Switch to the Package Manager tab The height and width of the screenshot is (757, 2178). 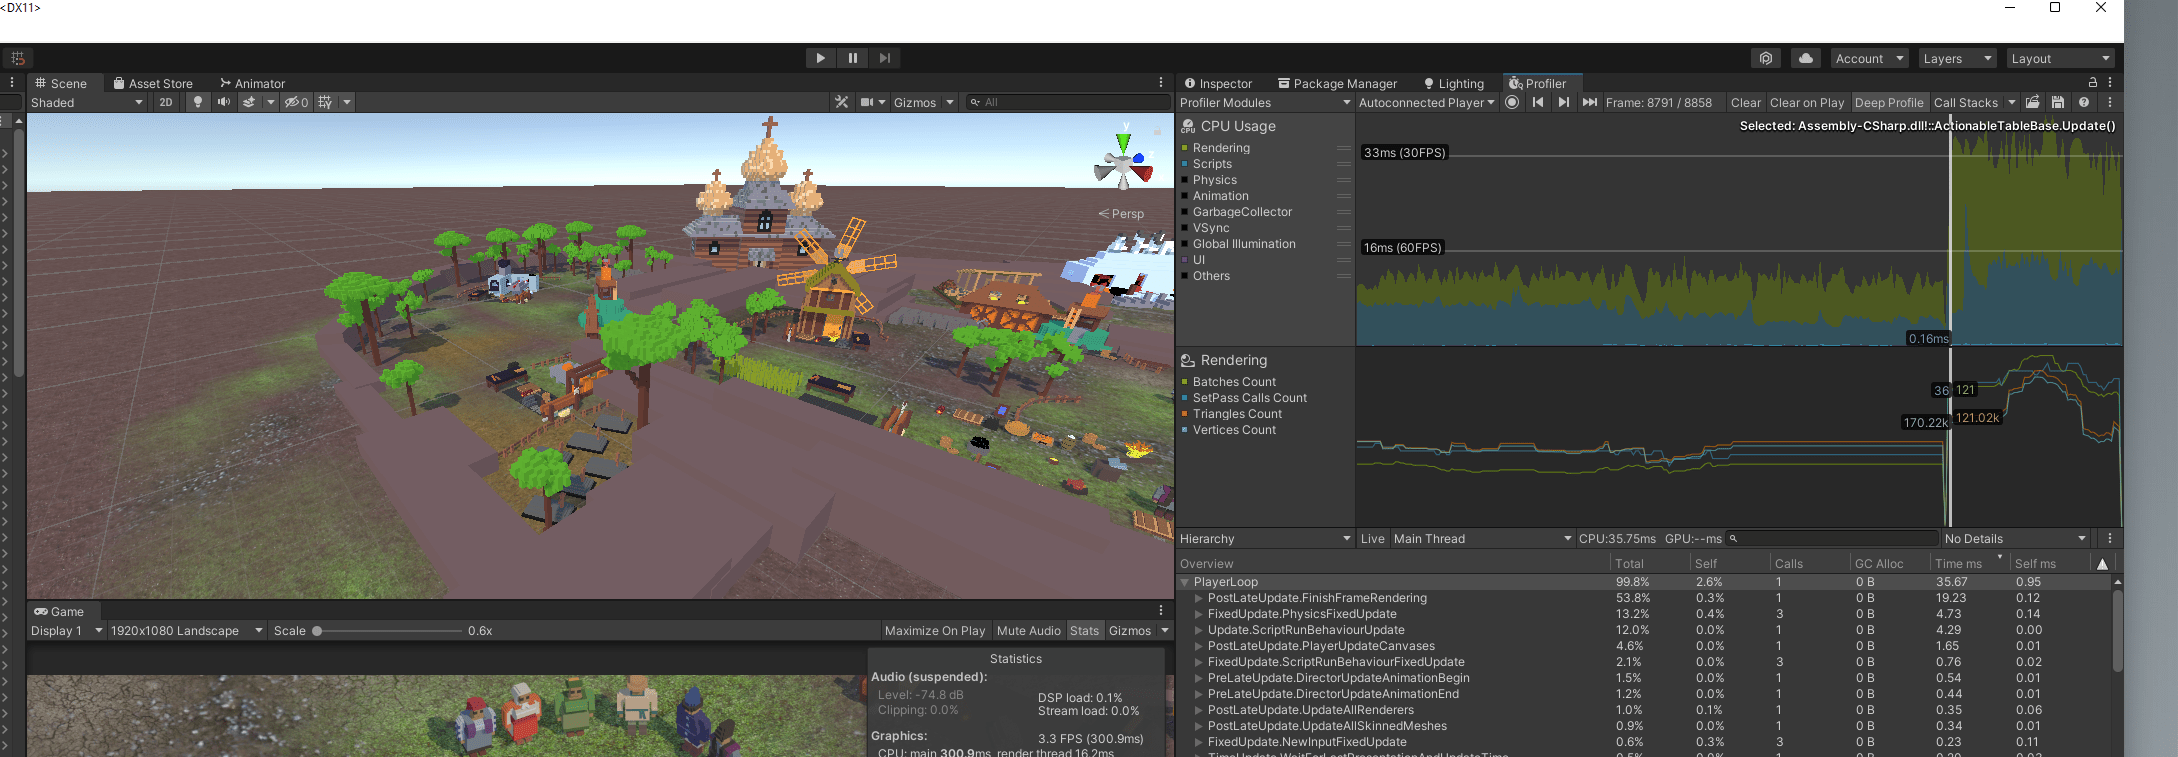(x=1337, y=84)
